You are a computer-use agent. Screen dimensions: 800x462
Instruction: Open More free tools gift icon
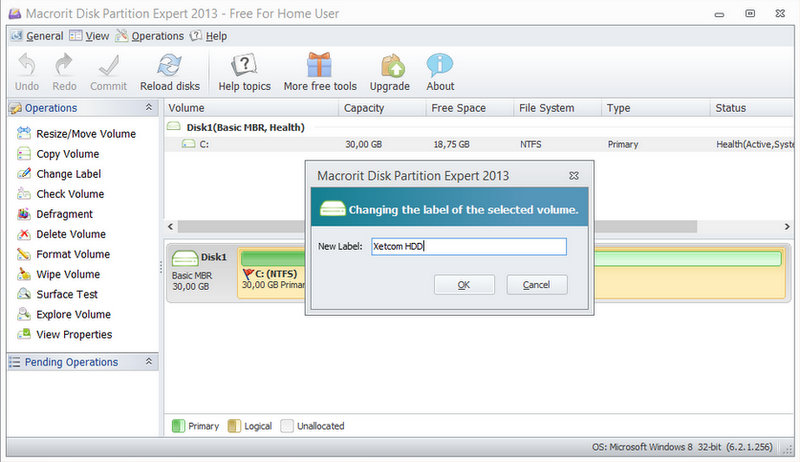pyautogui.click(x=320, y=65)
